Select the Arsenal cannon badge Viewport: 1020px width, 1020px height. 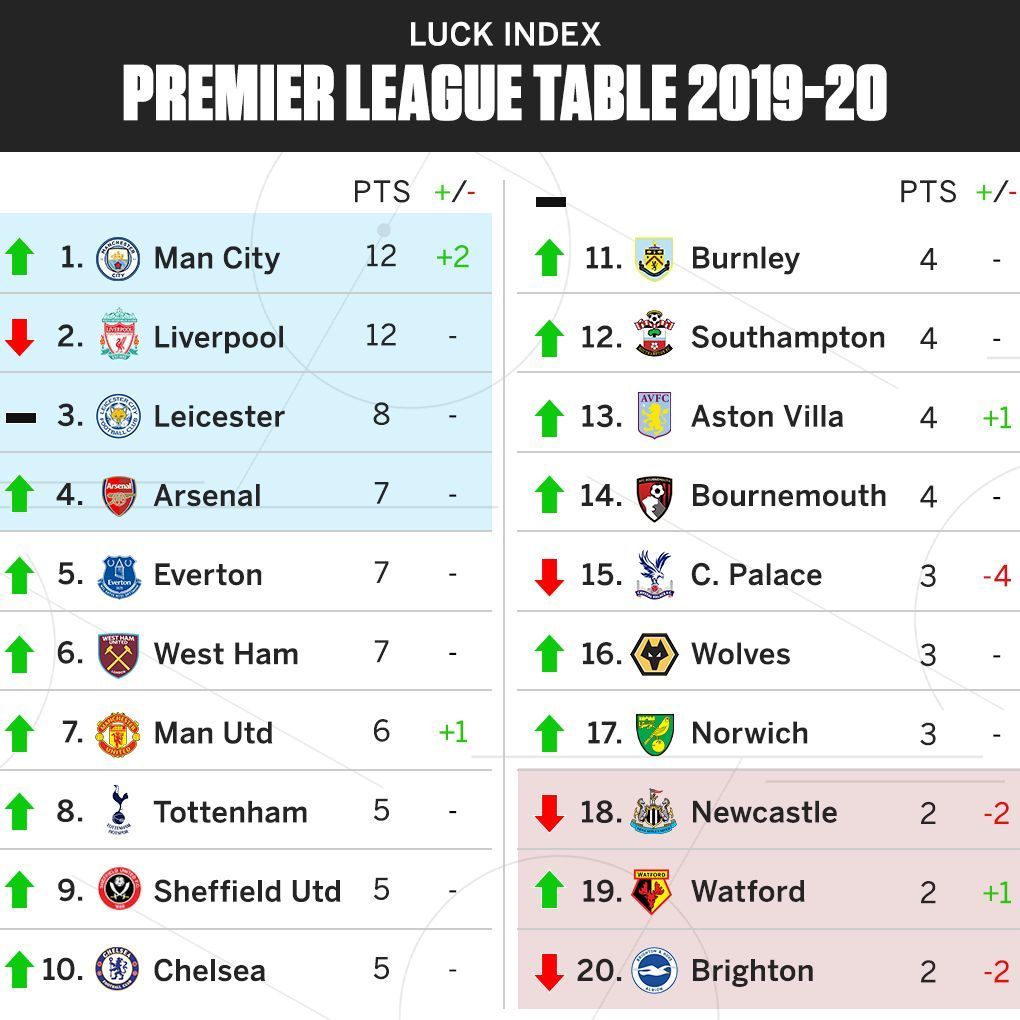(x=118, y=495)
